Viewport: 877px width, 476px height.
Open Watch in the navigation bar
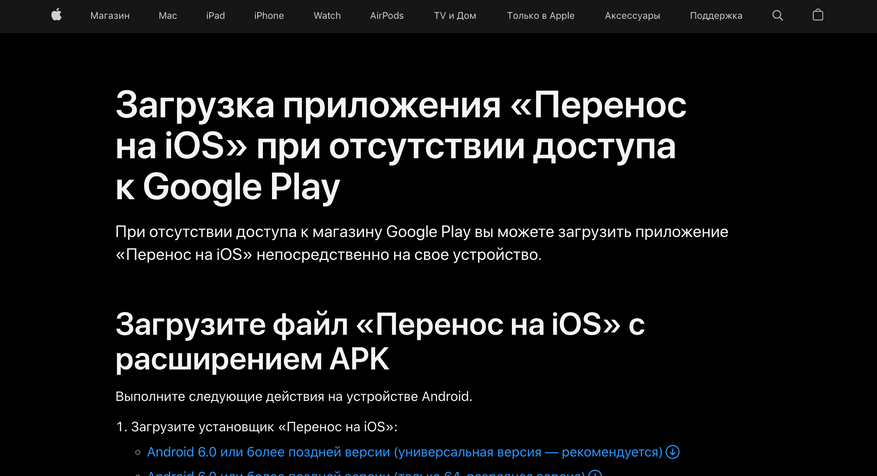(327, 16)
